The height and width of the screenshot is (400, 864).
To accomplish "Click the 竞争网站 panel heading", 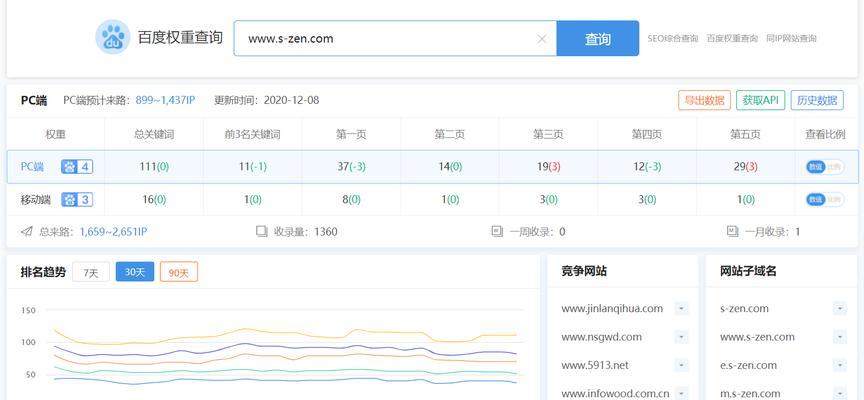I will (584, 271).
